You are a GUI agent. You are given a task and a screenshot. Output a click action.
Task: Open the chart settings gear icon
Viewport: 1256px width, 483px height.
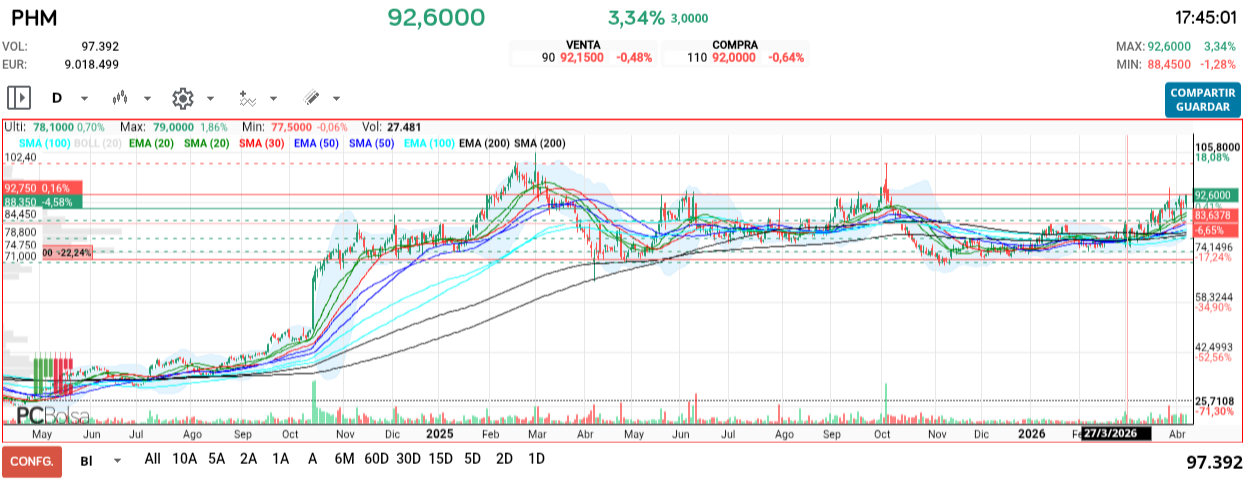182,98
